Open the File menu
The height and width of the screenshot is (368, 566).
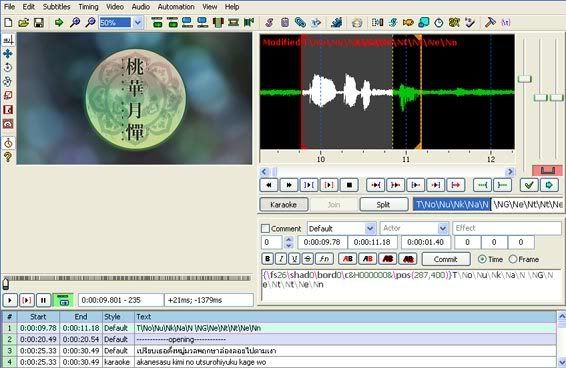[x=9, y=7]
